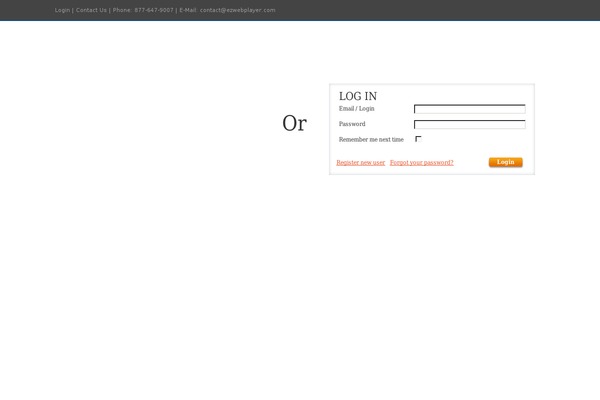Follow the Register new user link
The width and height of the screenshot is (600, 400).
pos(360,163)
